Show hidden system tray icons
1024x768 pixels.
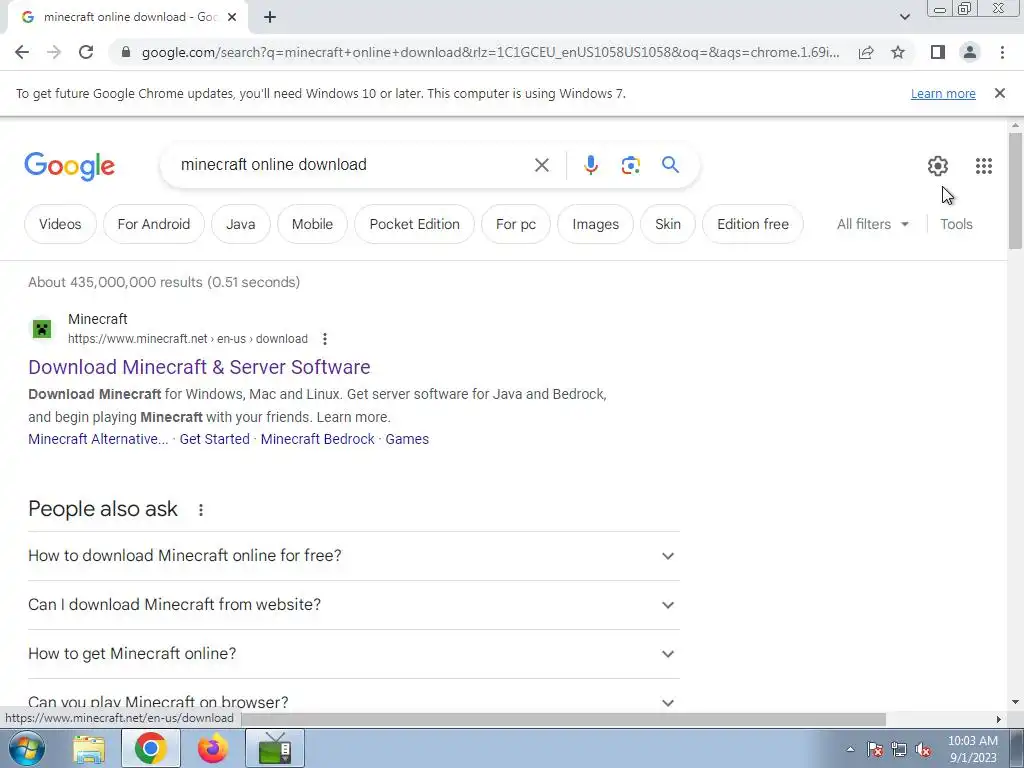pos(850,749)
